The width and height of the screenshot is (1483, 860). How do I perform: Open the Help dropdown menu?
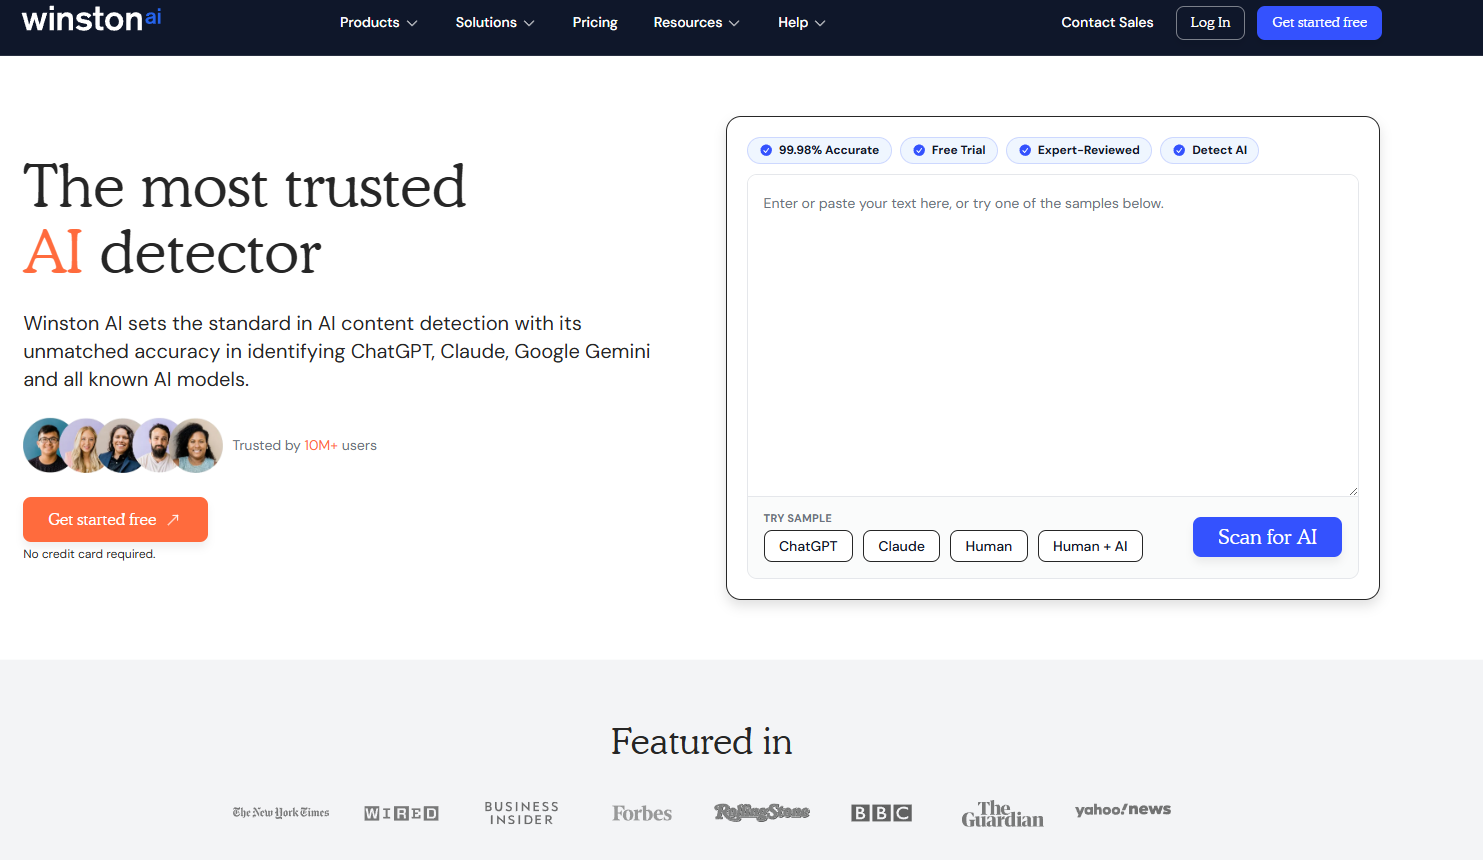802,22
